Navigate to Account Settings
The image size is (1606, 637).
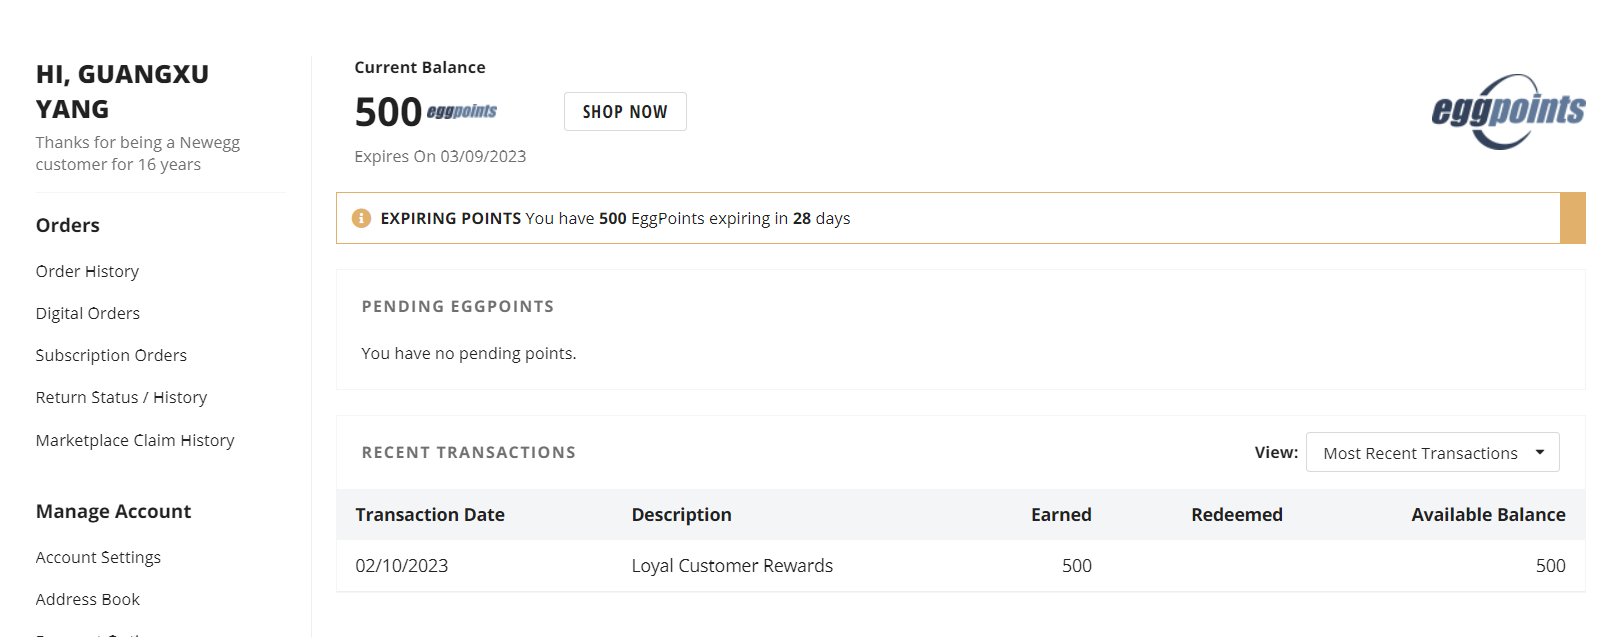click(x=98, y=557)
